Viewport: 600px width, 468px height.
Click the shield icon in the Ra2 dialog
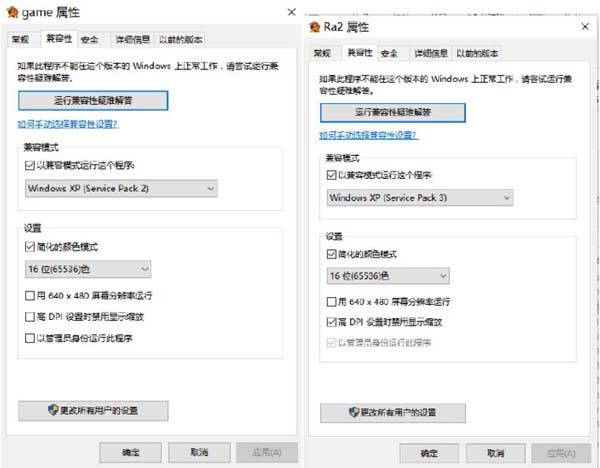[353, 412]
